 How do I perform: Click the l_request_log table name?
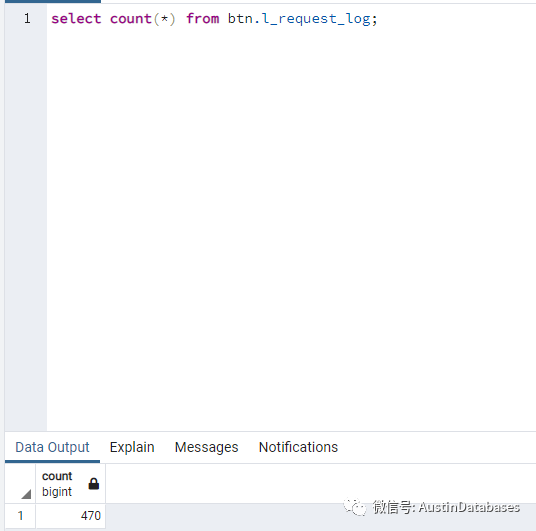tap(317, 19)
